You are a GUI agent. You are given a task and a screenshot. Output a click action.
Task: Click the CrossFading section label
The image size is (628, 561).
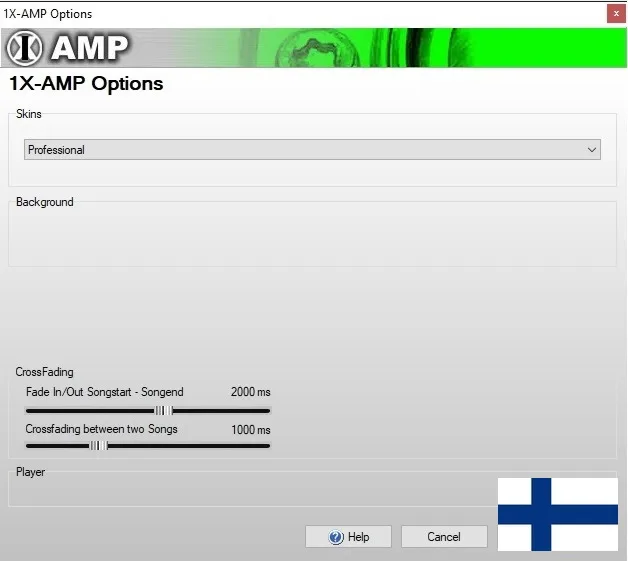44,372
